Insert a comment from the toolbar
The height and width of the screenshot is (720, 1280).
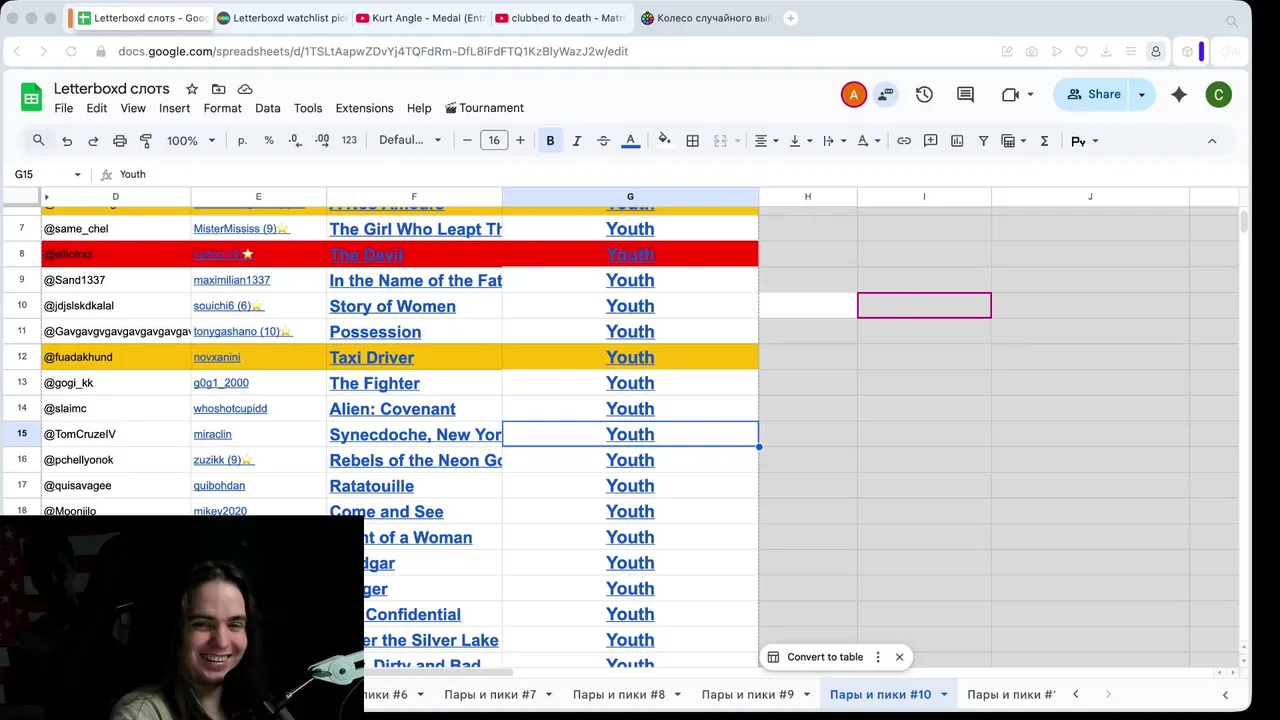[931, 141]
